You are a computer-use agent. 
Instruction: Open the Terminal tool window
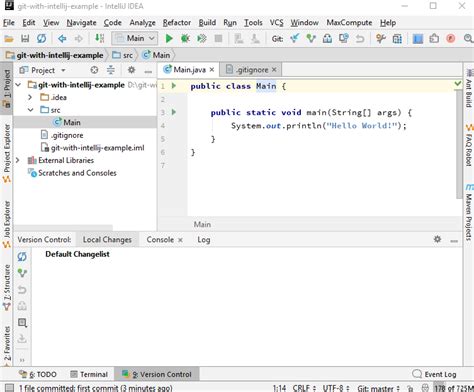click(x=89, y=374)
